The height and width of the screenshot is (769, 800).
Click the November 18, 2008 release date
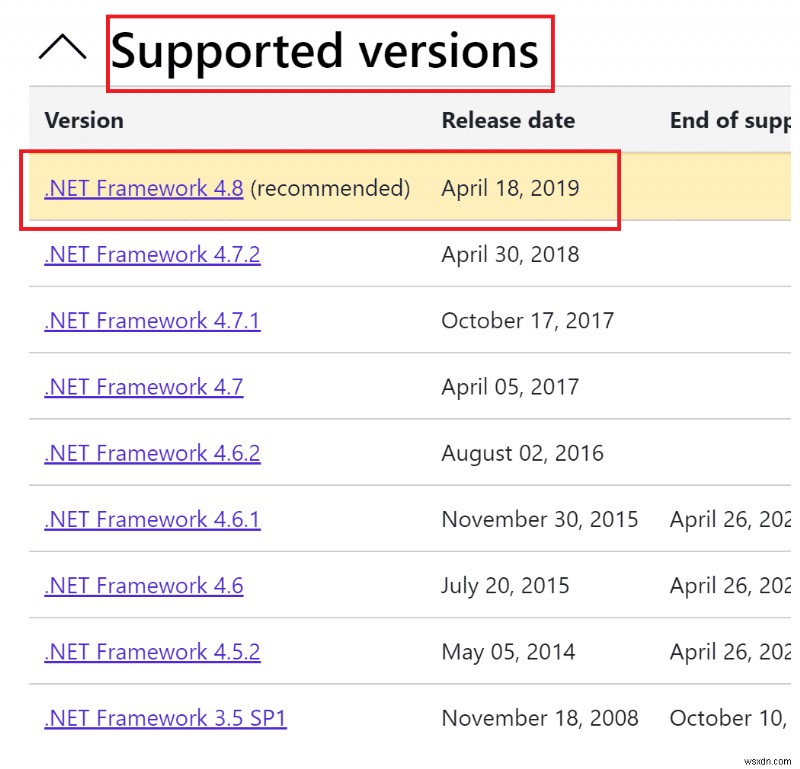tap(540, 717)
